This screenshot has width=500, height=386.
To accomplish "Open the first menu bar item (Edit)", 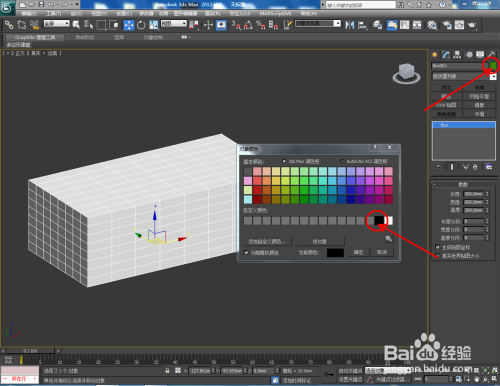I will (x=29, y=13).
